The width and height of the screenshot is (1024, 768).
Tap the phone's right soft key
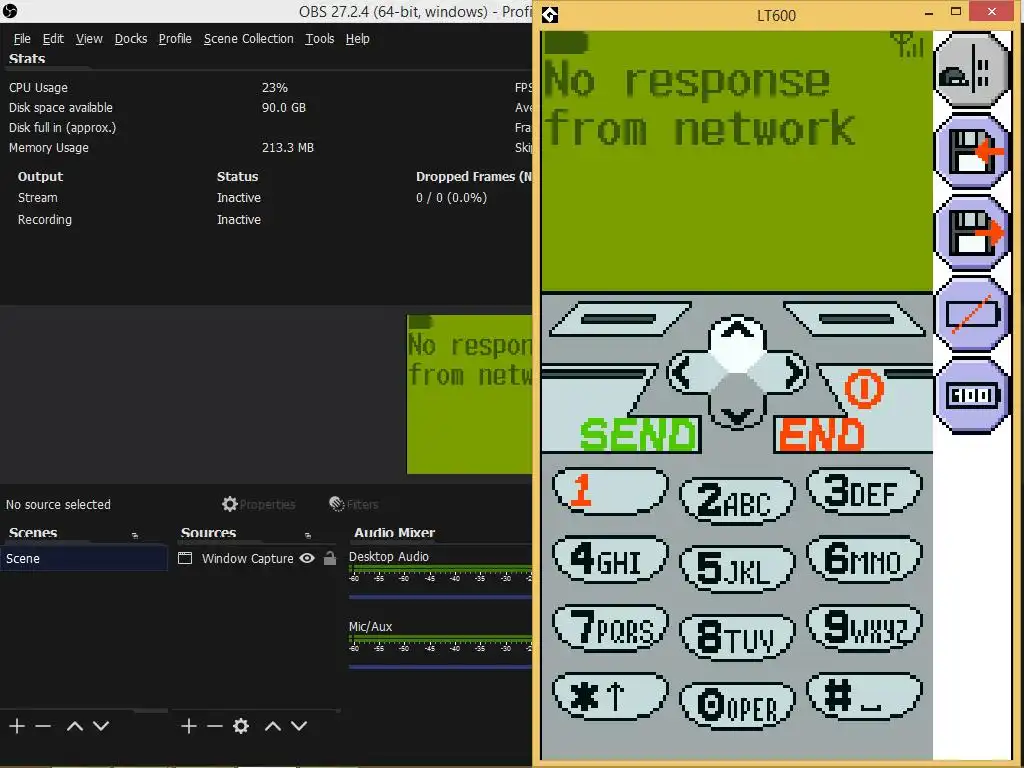856,319
